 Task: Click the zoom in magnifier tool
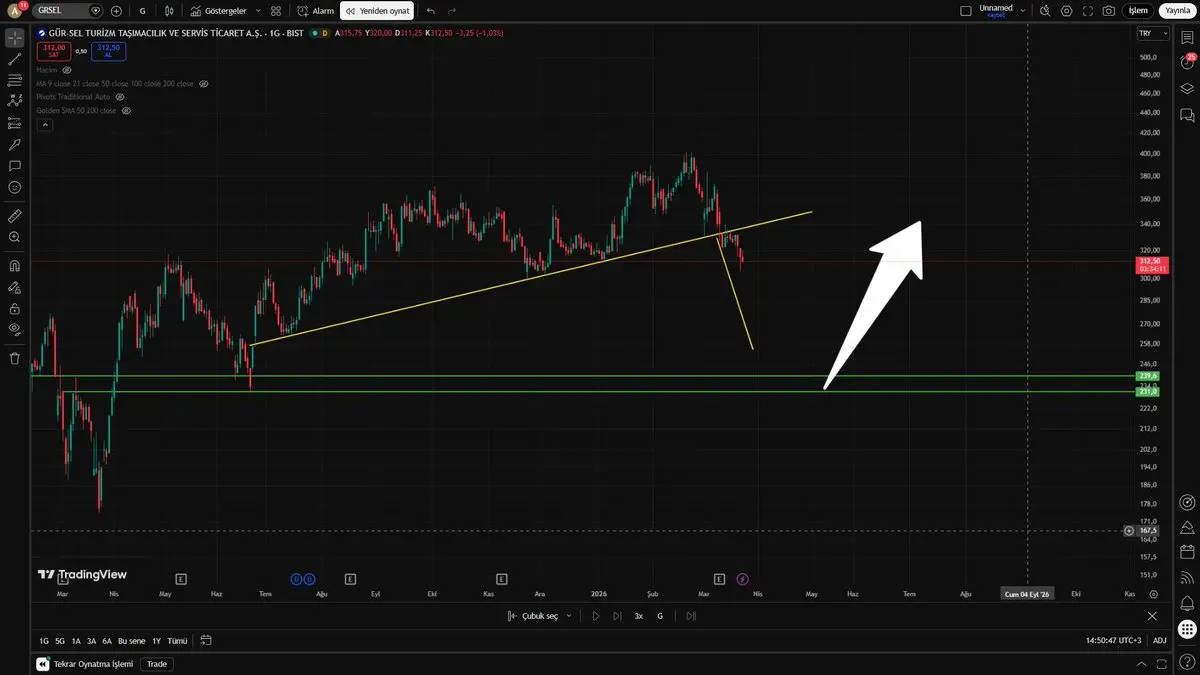click(14, 237)
